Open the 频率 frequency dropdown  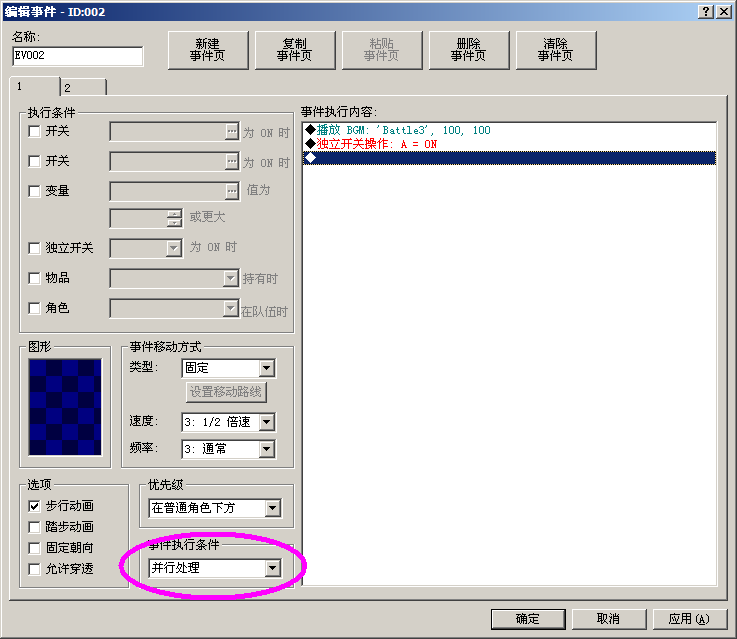click(267, 449)
